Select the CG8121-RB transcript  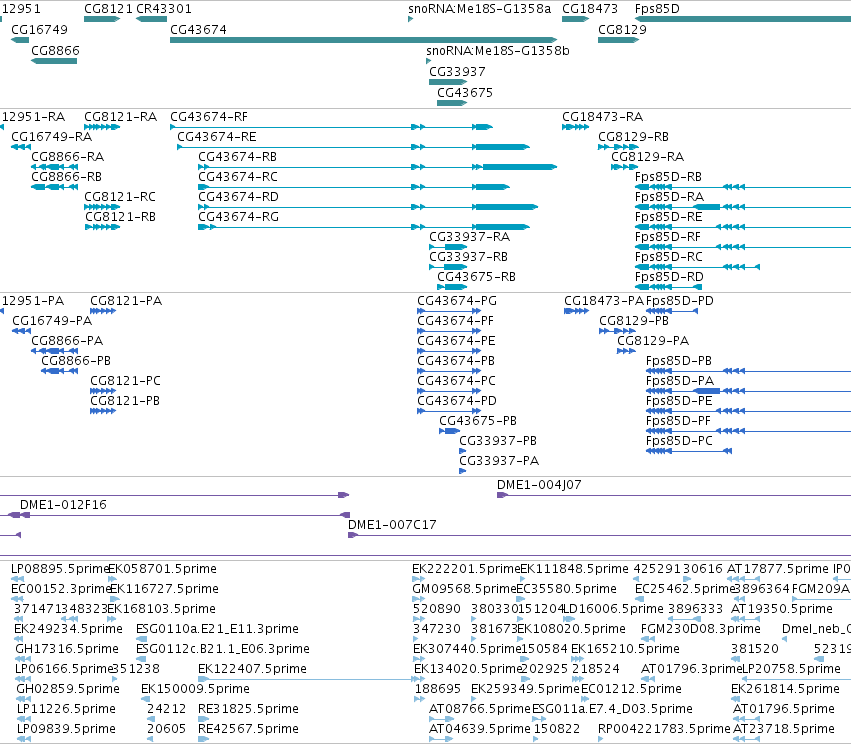click(102, 227)
